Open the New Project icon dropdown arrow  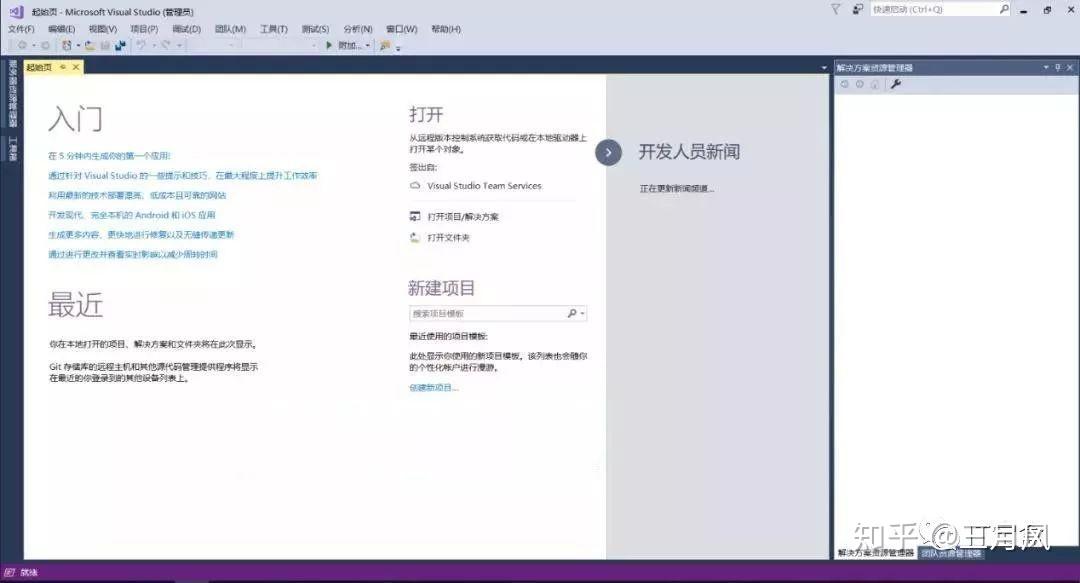[78, 45]
